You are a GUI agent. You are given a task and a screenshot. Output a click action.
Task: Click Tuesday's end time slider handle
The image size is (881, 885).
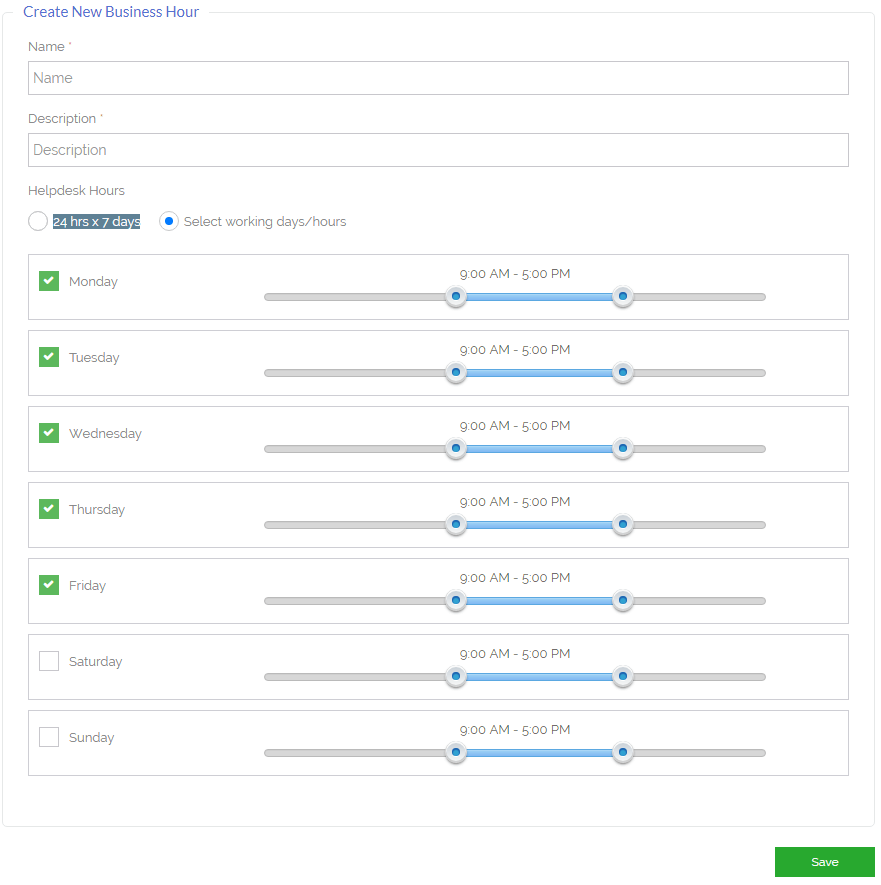pyautogui.click(x=623, y=373)
